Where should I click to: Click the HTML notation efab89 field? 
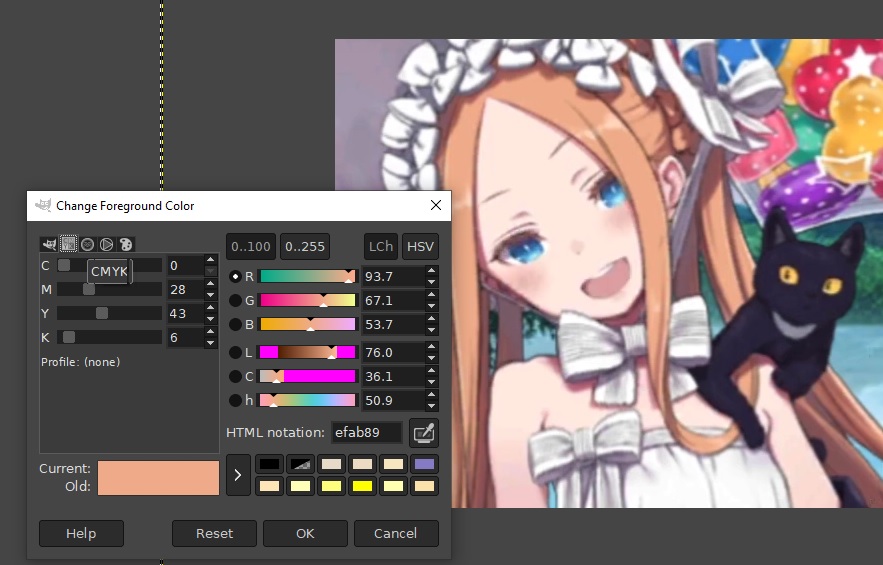tap(367, 433)
